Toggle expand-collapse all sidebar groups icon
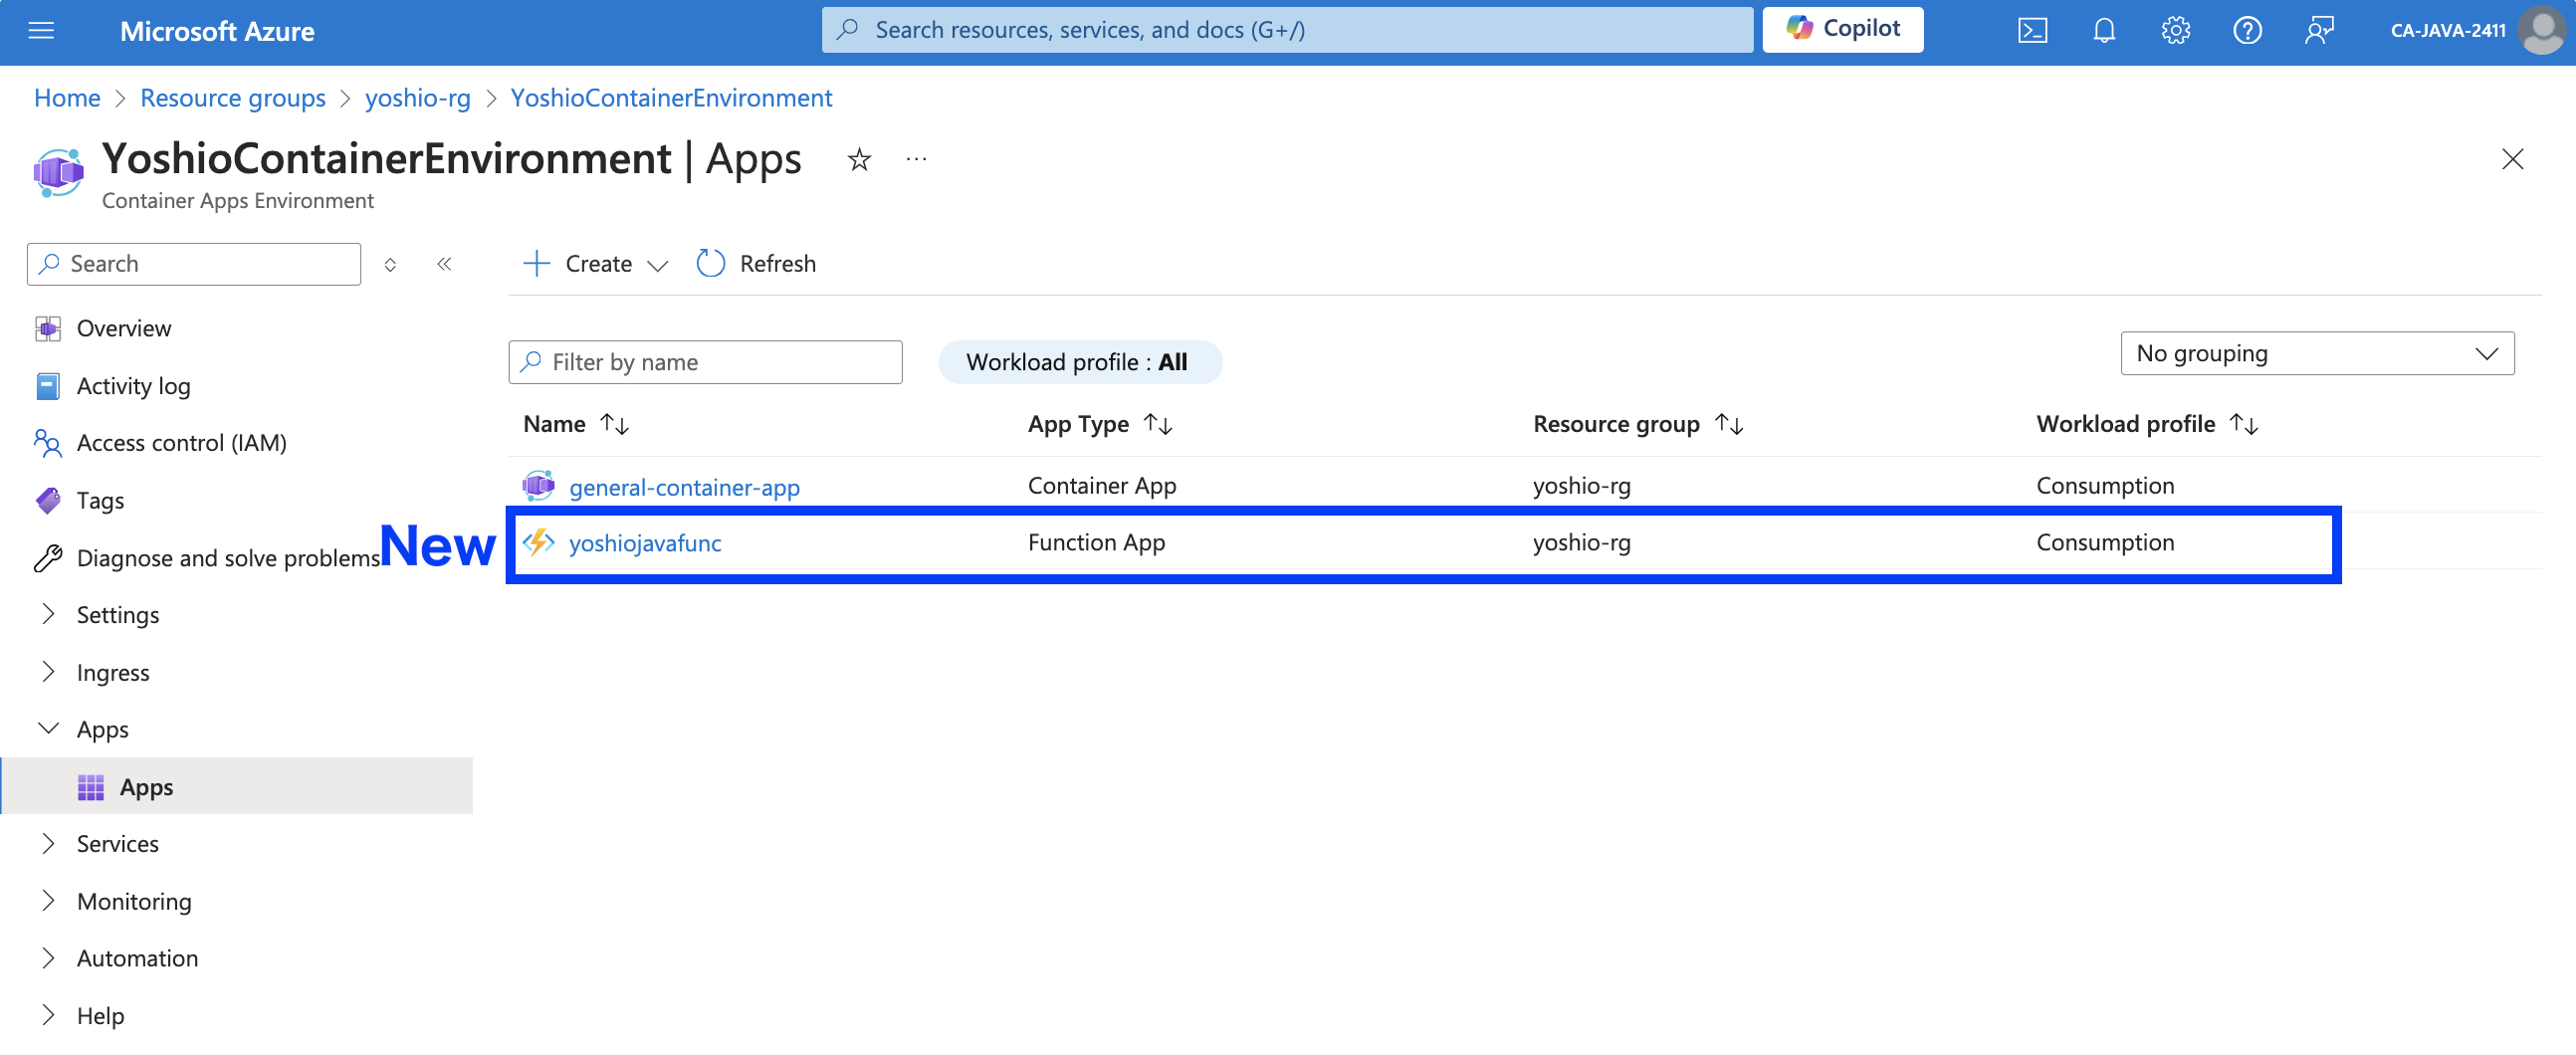Image resolution: width=2576 pixels, height=1055 pixels. point(390,264)
